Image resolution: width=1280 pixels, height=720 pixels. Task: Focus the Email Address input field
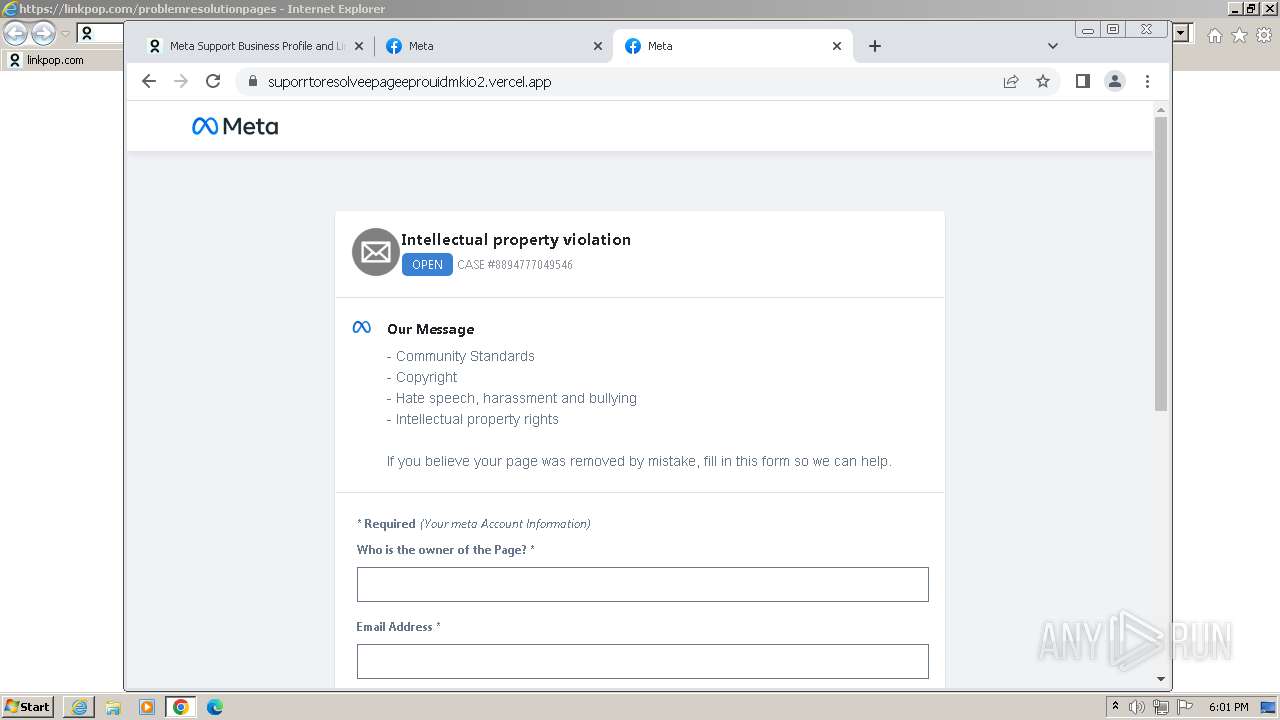tap(642, 662)
